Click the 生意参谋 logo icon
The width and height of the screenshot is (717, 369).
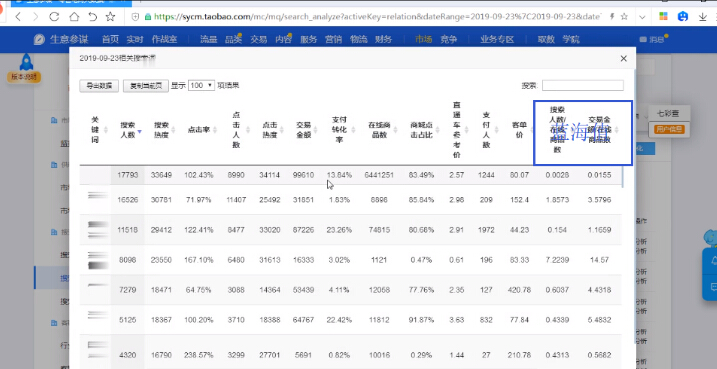[x=39, y=39]
